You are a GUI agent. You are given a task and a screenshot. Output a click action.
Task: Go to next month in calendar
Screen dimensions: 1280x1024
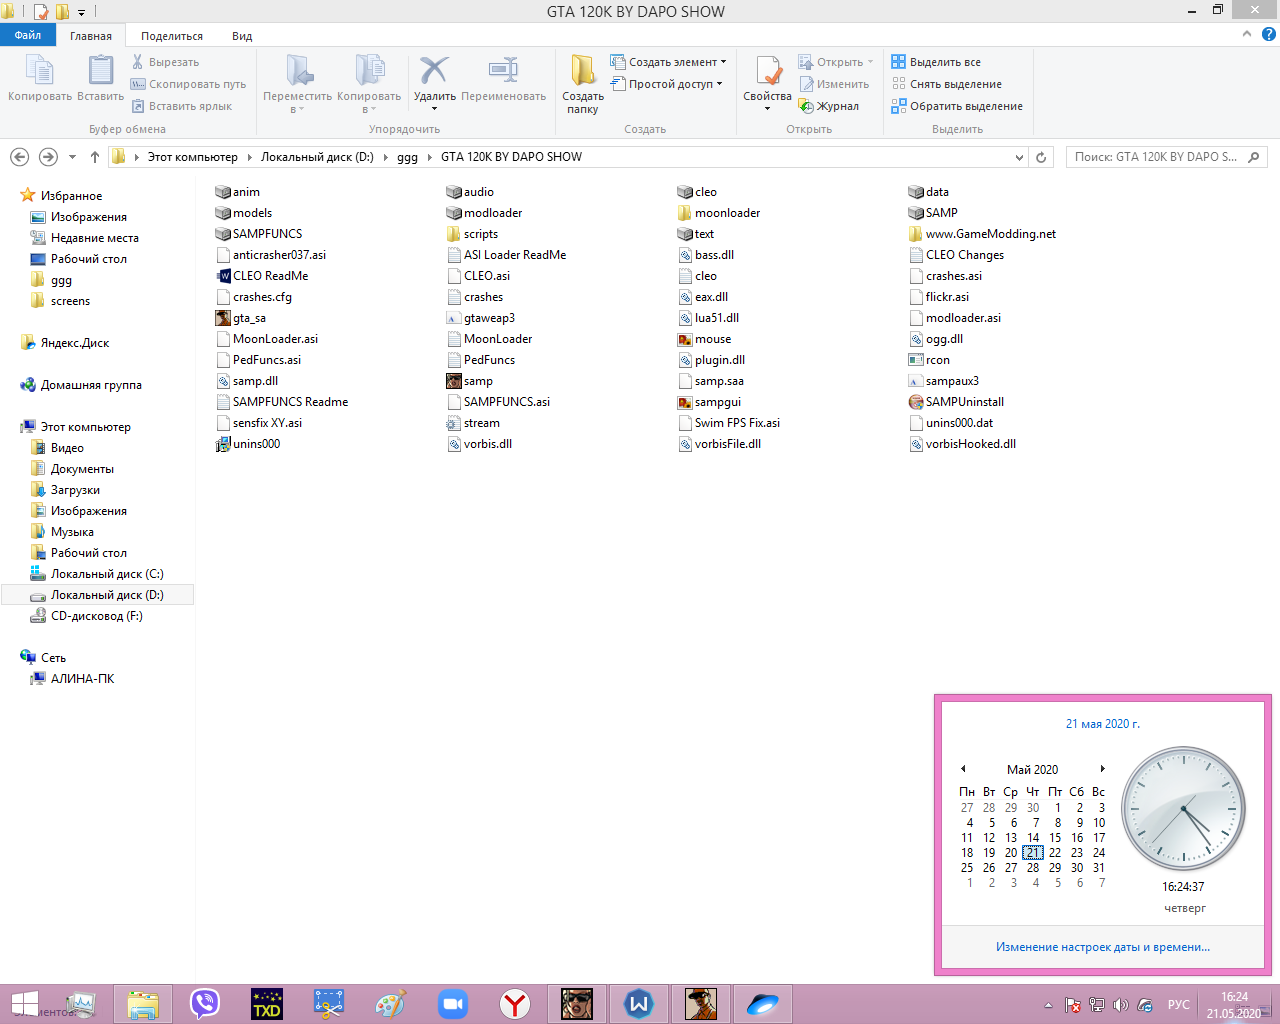(1102, 769)
